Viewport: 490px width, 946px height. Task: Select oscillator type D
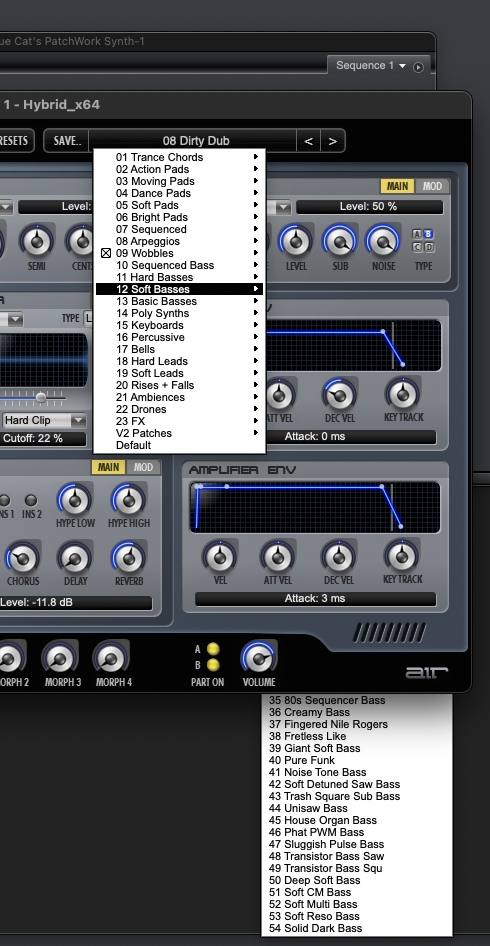(428, 247)
